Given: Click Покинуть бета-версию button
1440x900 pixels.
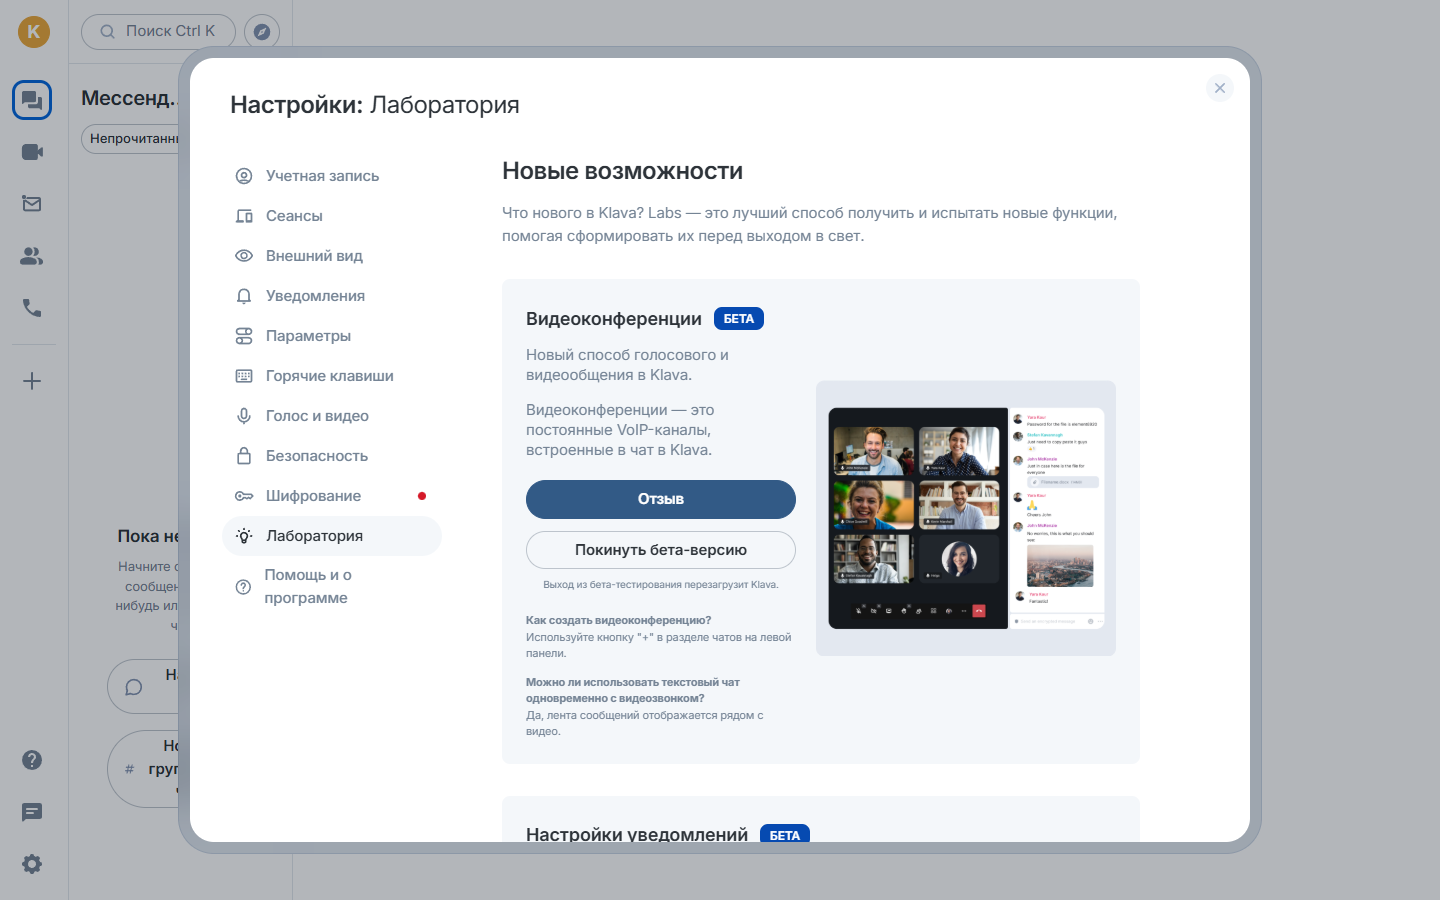Looking at the screenshot, I should coord(661,550).
